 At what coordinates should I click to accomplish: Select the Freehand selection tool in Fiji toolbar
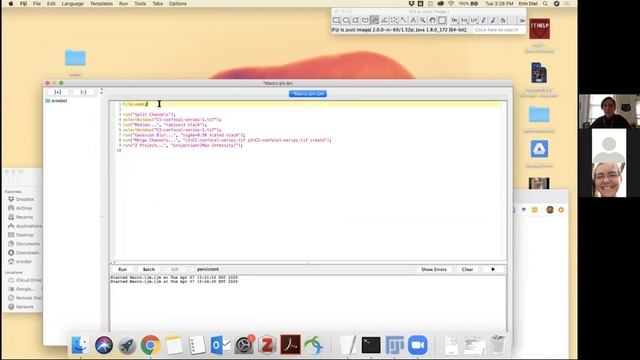(x=365, y=20)
